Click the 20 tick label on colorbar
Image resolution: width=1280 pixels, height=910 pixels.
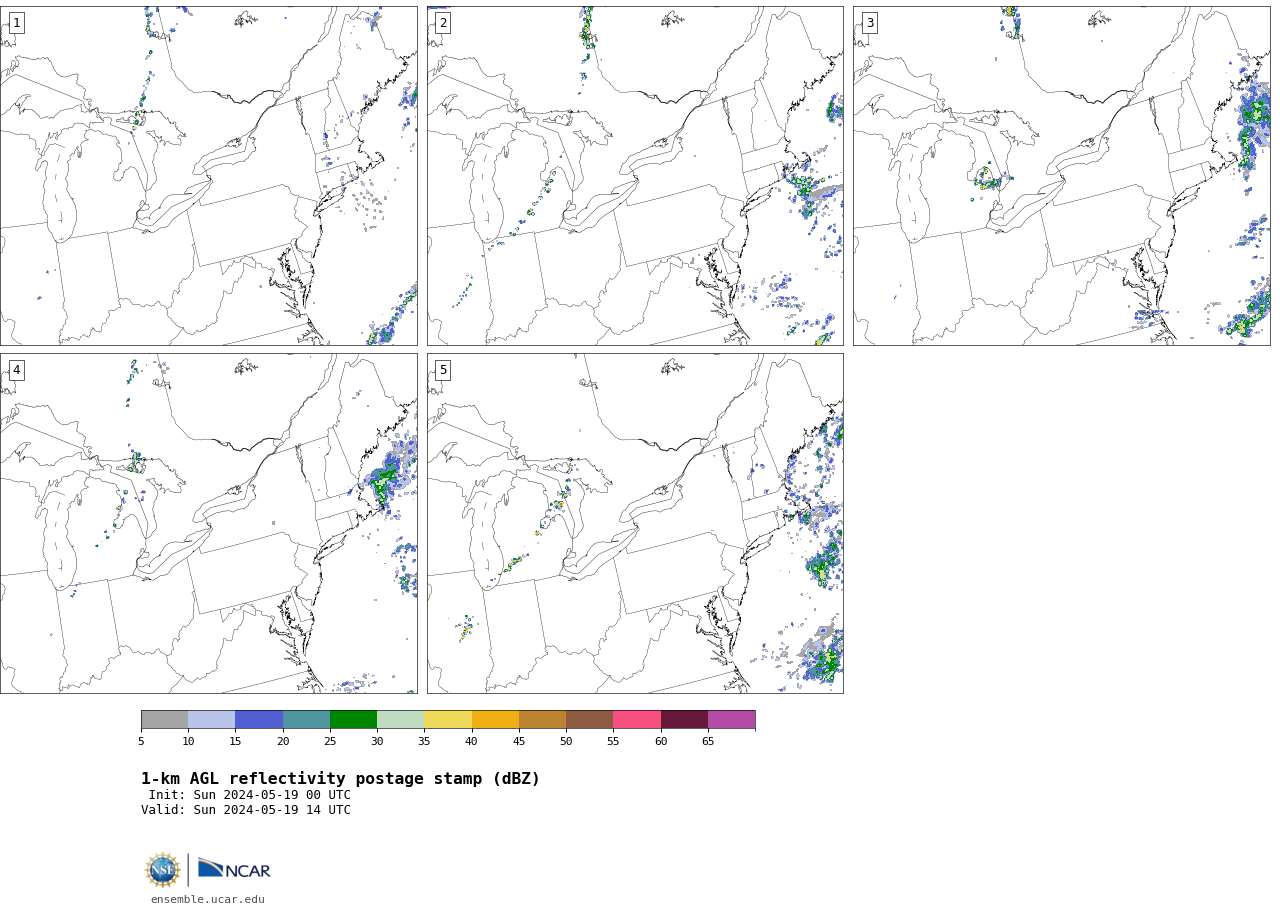(283, 741)
